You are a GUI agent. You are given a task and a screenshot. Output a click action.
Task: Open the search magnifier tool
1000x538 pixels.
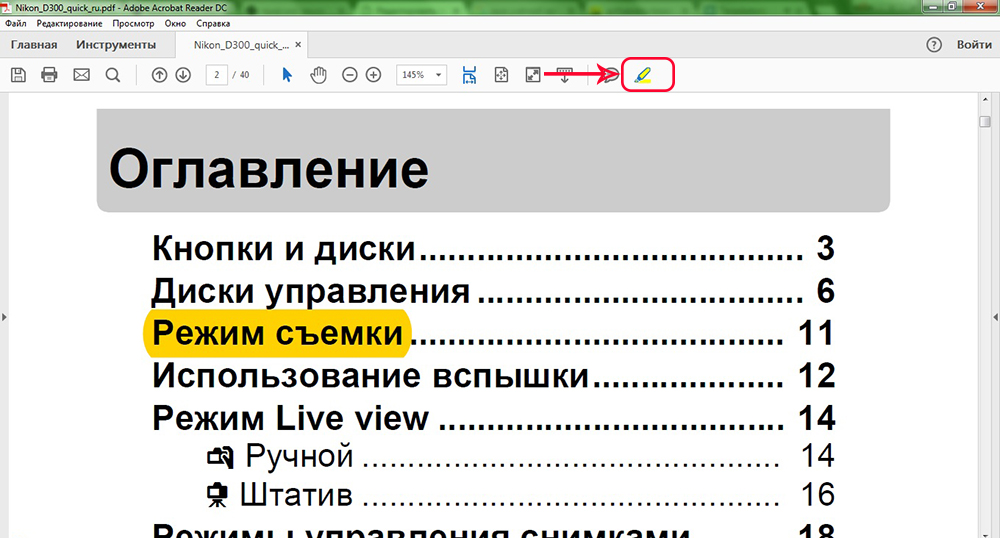[113, 75]
